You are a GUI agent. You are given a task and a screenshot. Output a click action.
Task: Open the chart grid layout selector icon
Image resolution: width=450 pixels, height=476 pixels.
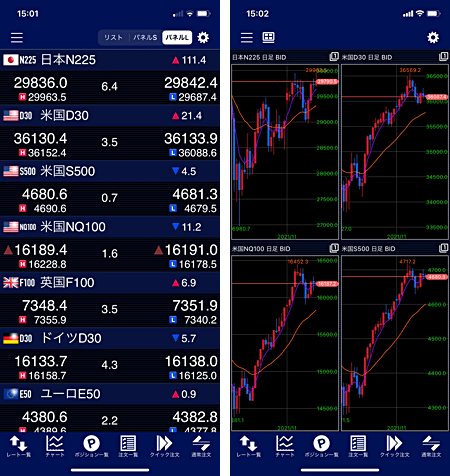point(268,37)
